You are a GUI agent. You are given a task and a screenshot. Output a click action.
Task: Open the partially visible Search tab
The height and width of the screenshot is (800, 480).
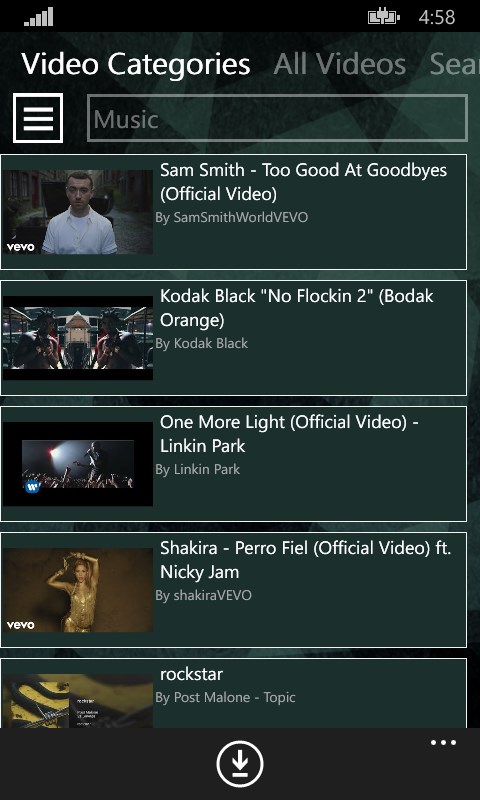(454, 64)
